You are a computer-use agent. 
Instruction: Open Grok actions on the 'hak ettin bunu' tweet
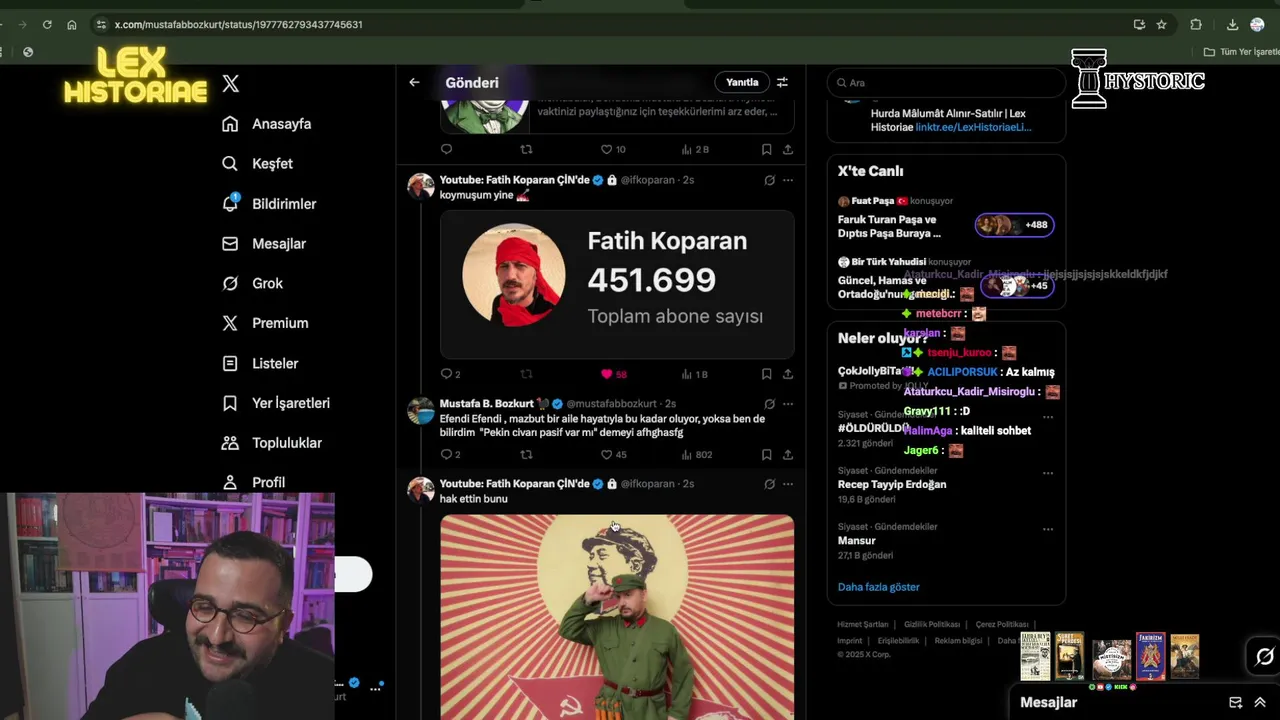769,484
